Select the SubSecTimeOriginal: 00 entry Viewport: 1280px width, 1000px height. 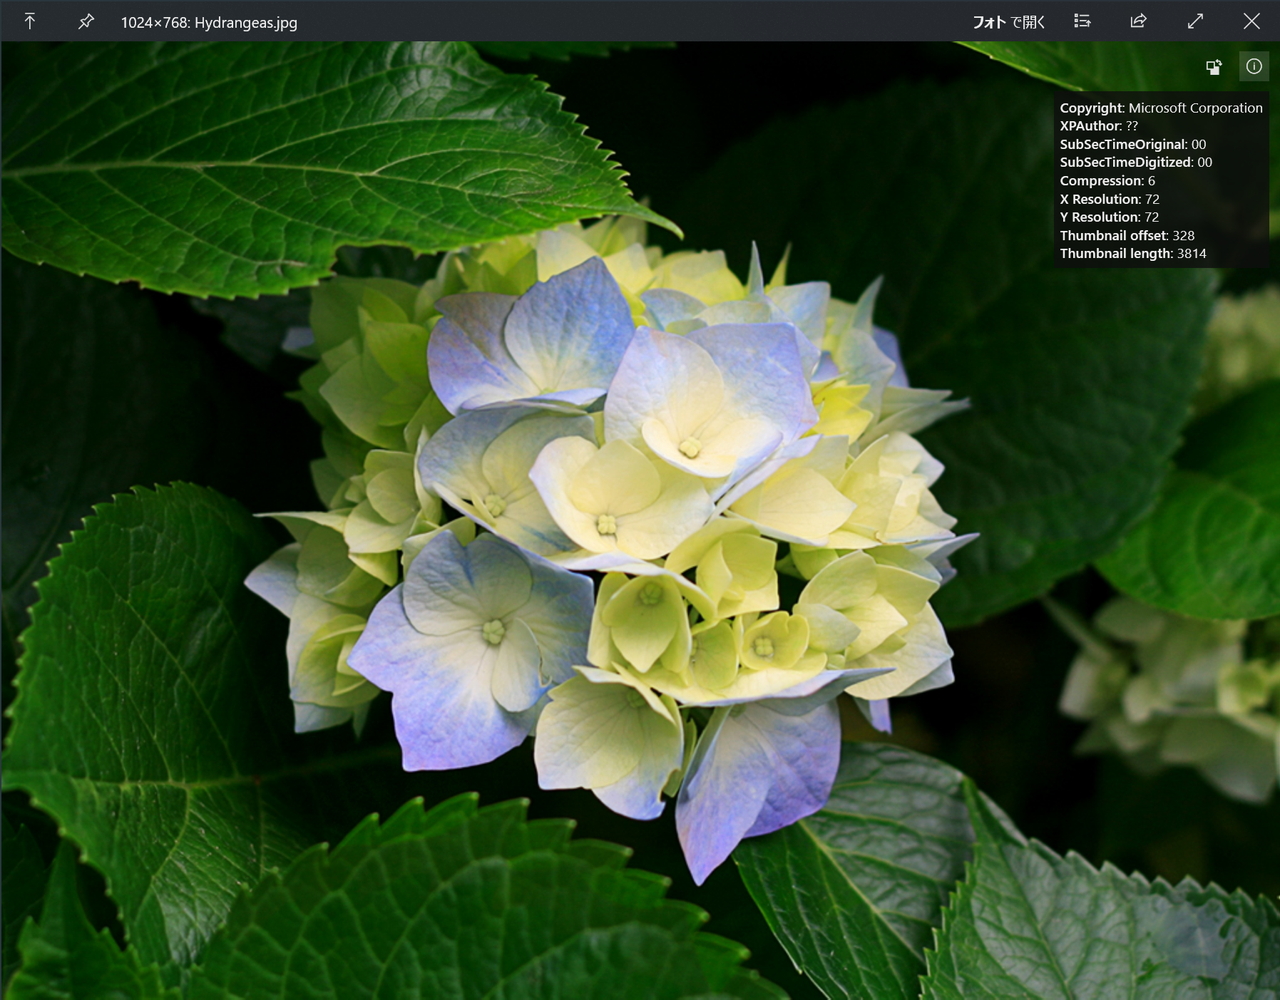1133,144
